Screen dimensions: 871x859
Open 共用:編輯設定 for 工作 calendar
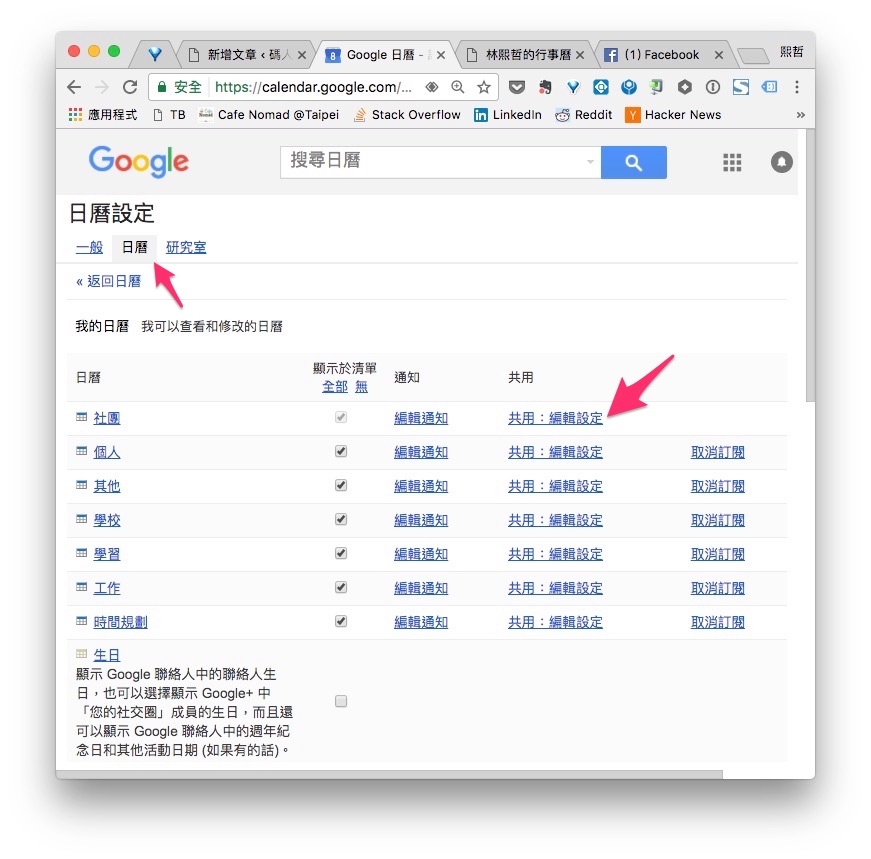point(555,588)
